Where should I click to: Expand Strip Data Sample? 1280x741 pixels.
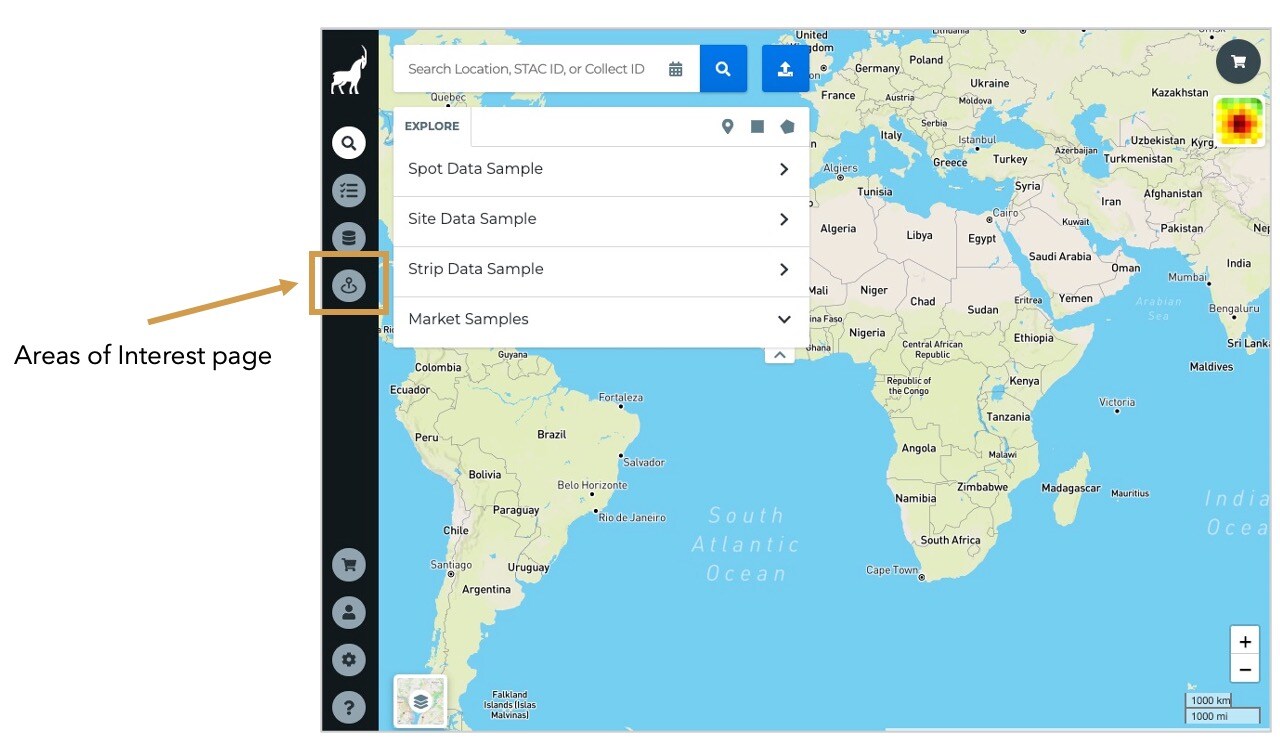tap(601, 270)
